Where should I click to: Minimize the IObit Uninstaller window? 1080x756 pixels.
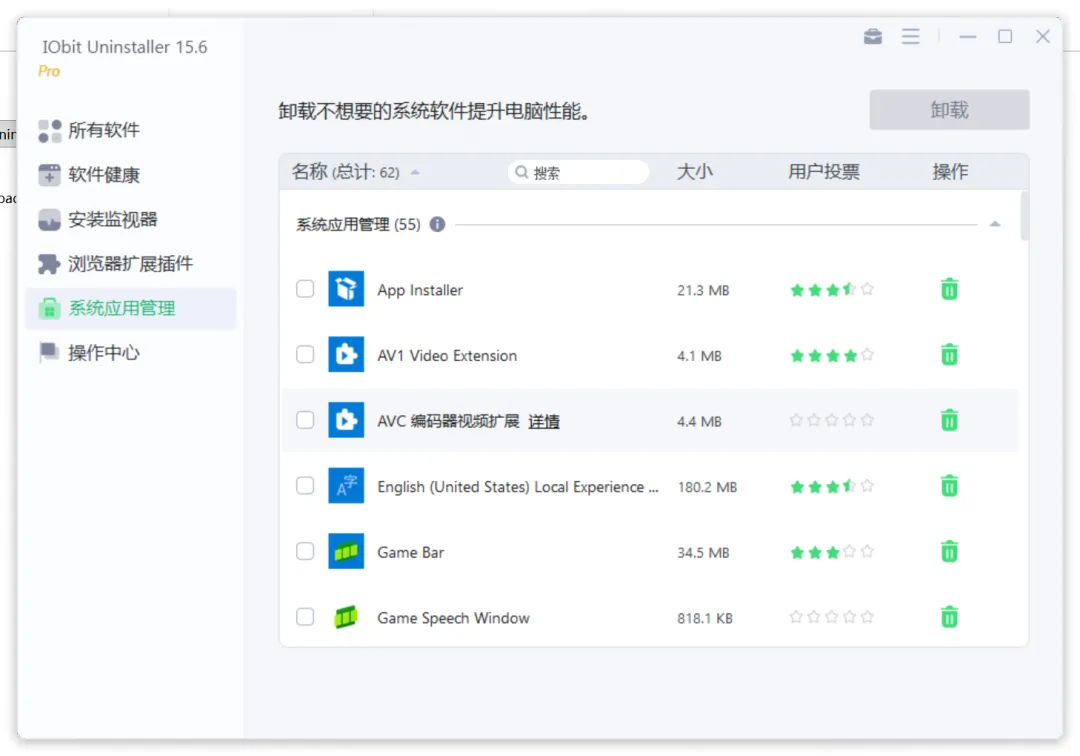point(968,36)
